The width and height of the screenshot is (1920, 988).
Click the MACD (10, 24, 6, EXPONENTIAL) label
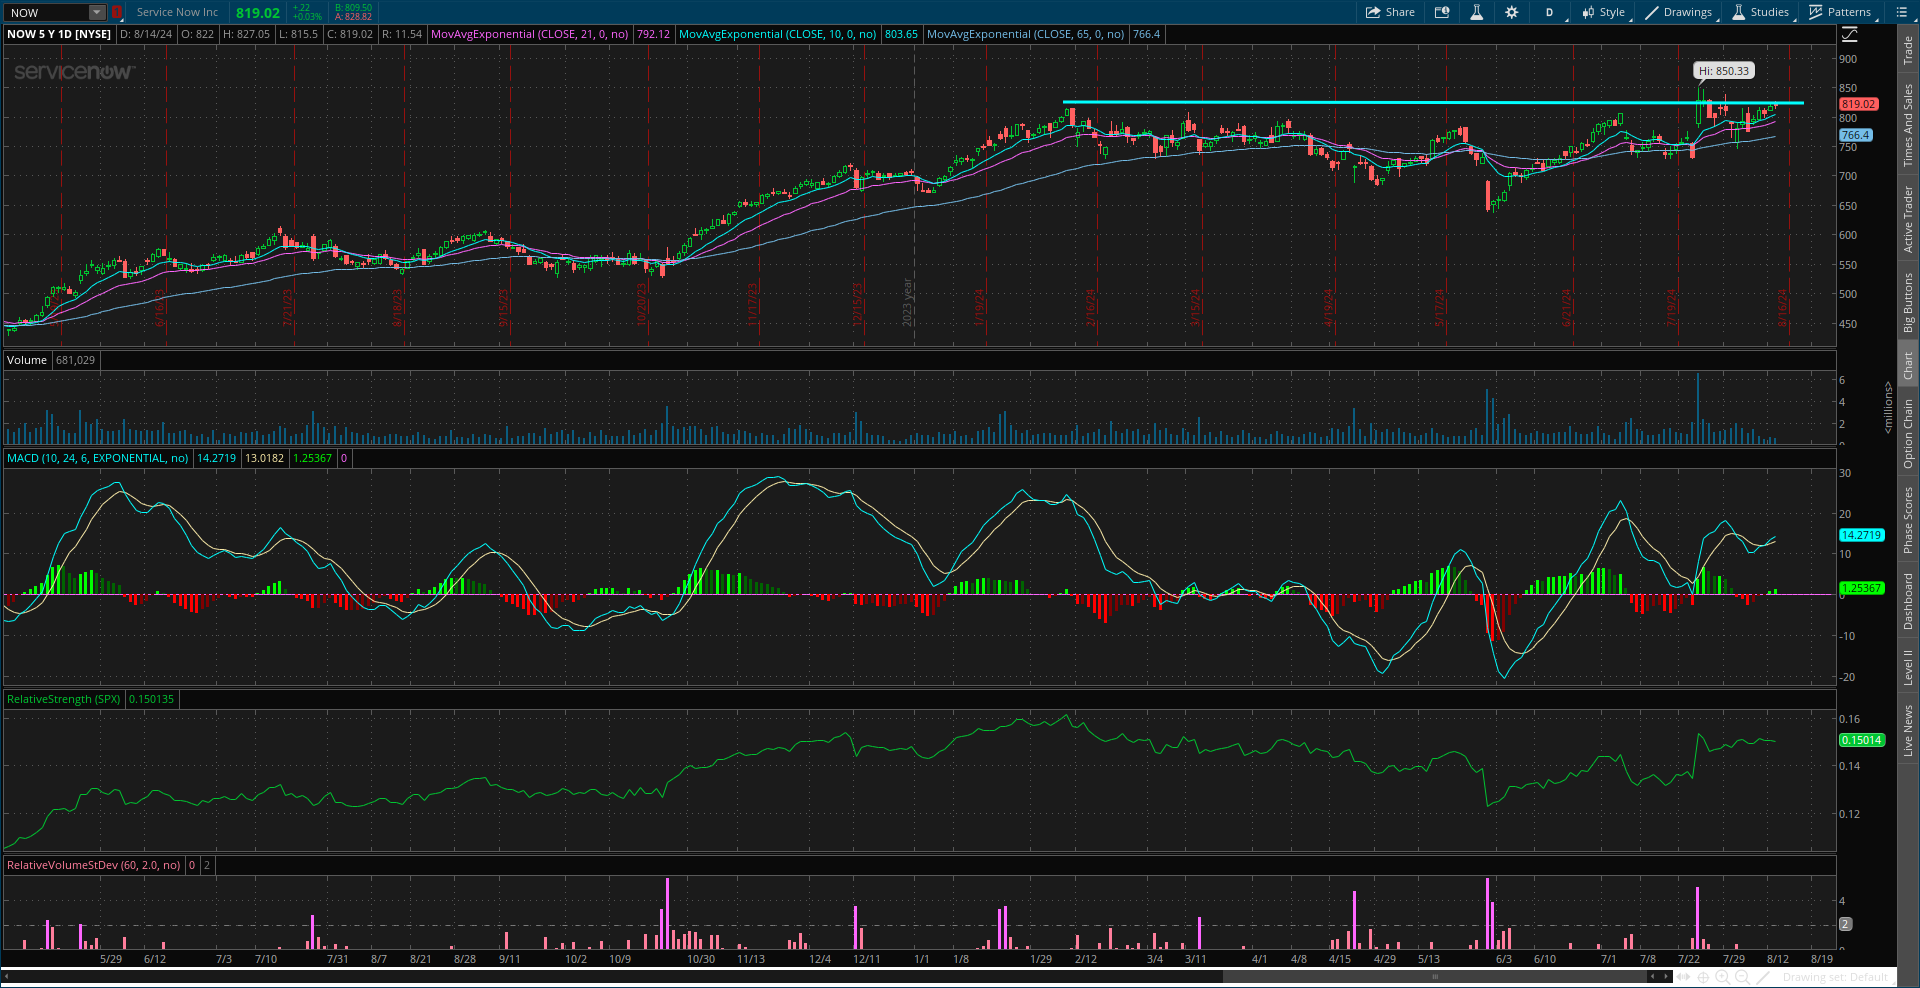tap(98, 458)
